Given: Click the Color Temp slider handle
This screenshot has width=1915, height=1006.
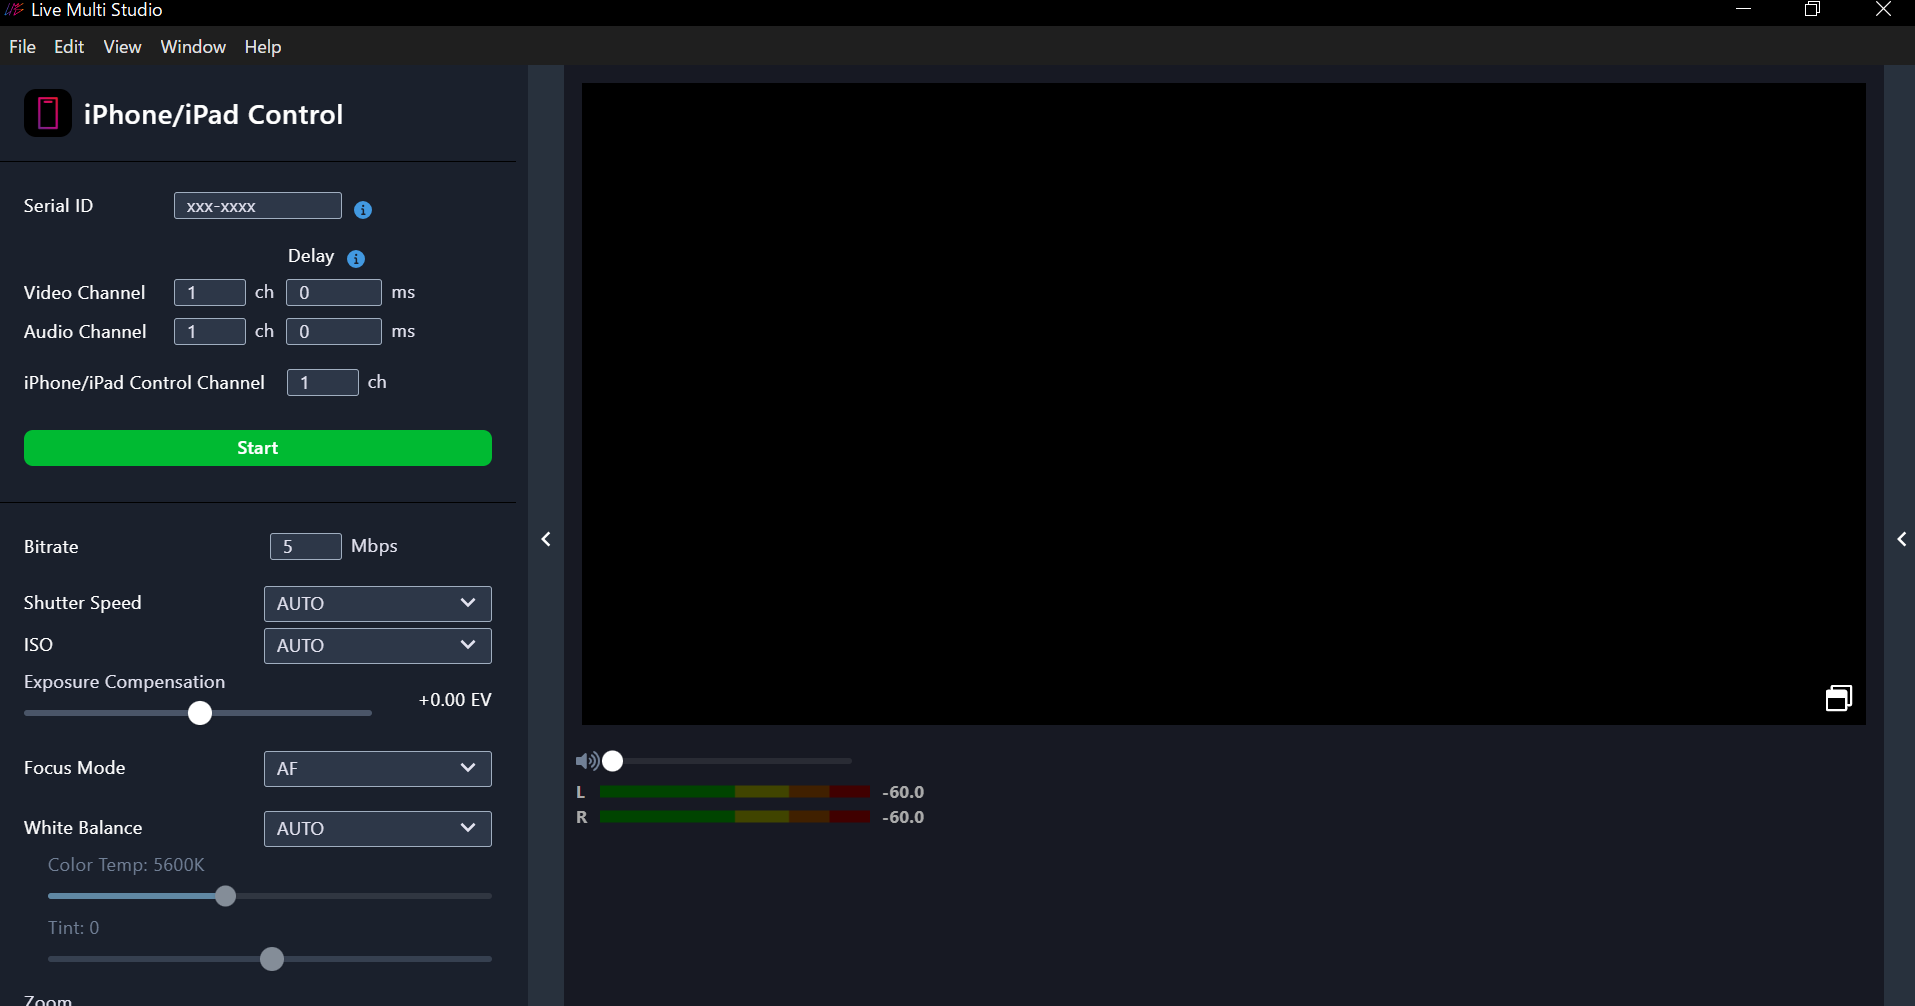Looking at the screenshot, I should tap(226, 896).
